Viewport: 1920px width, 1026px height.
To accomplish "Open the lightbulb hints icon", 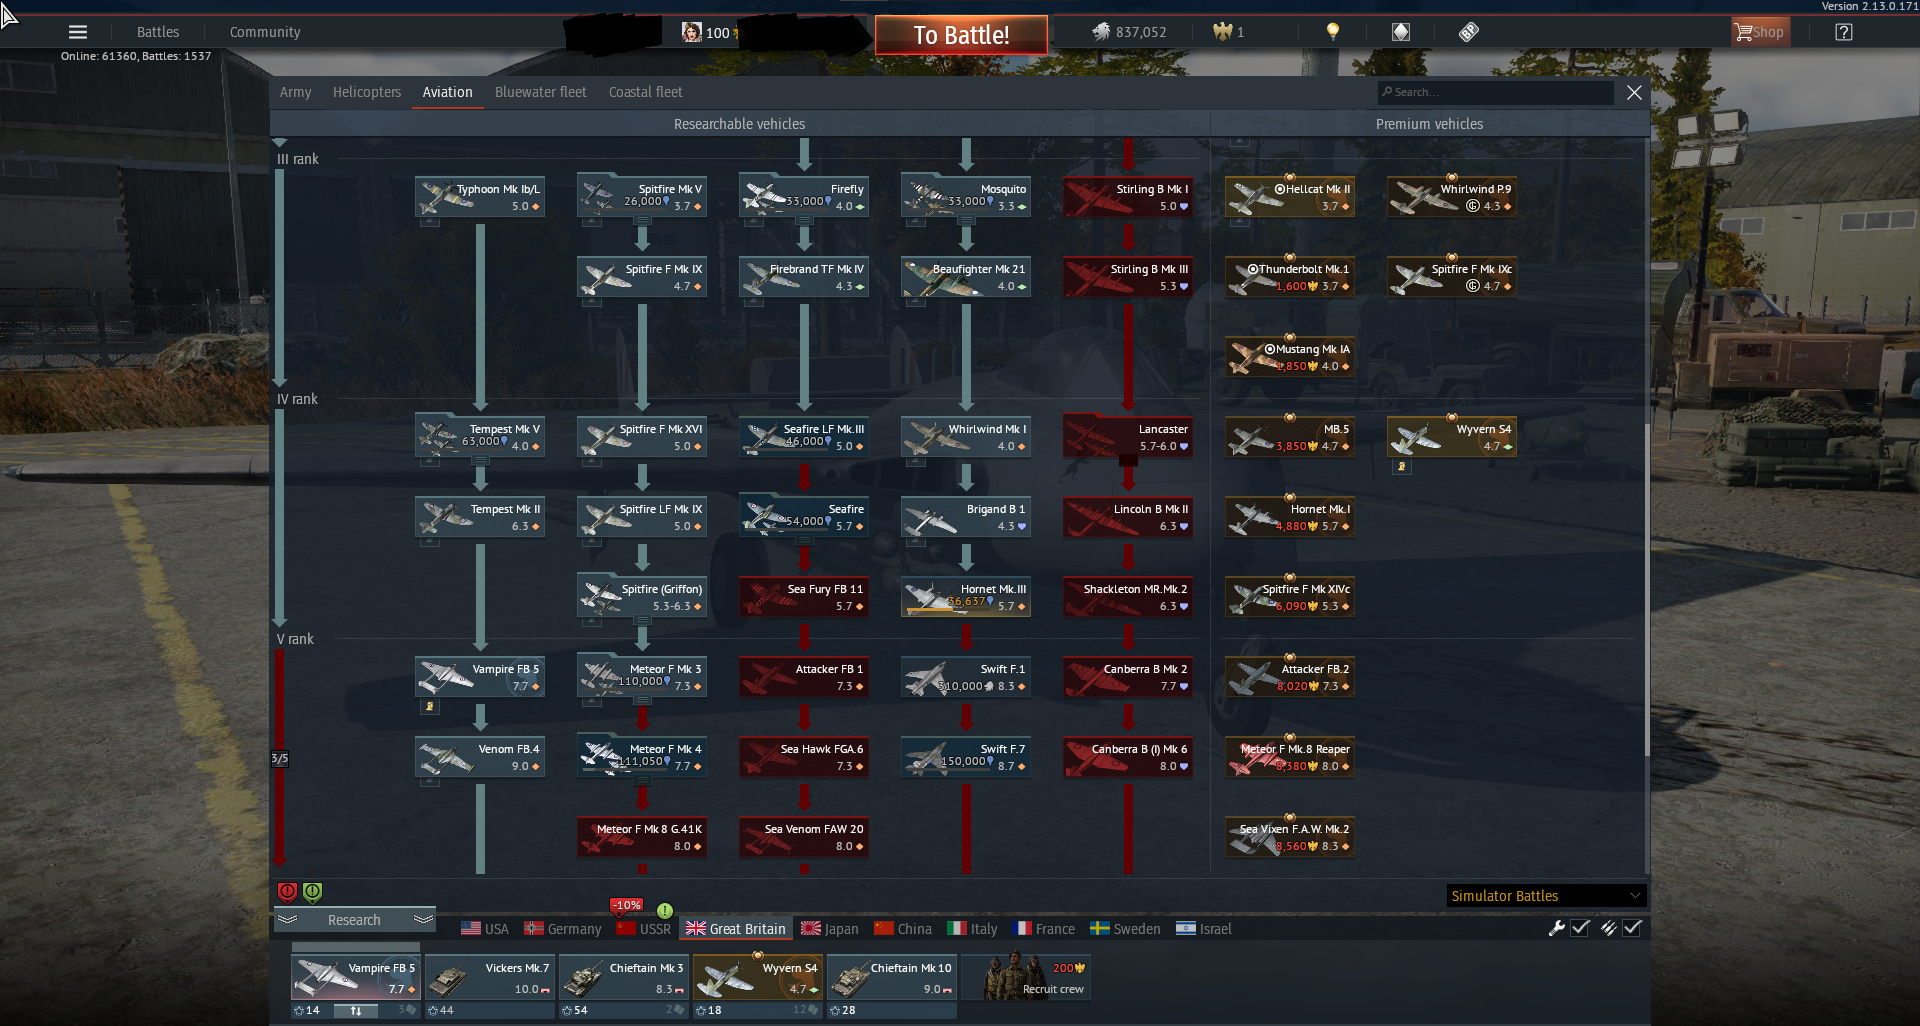I will tap(1333, 32).
